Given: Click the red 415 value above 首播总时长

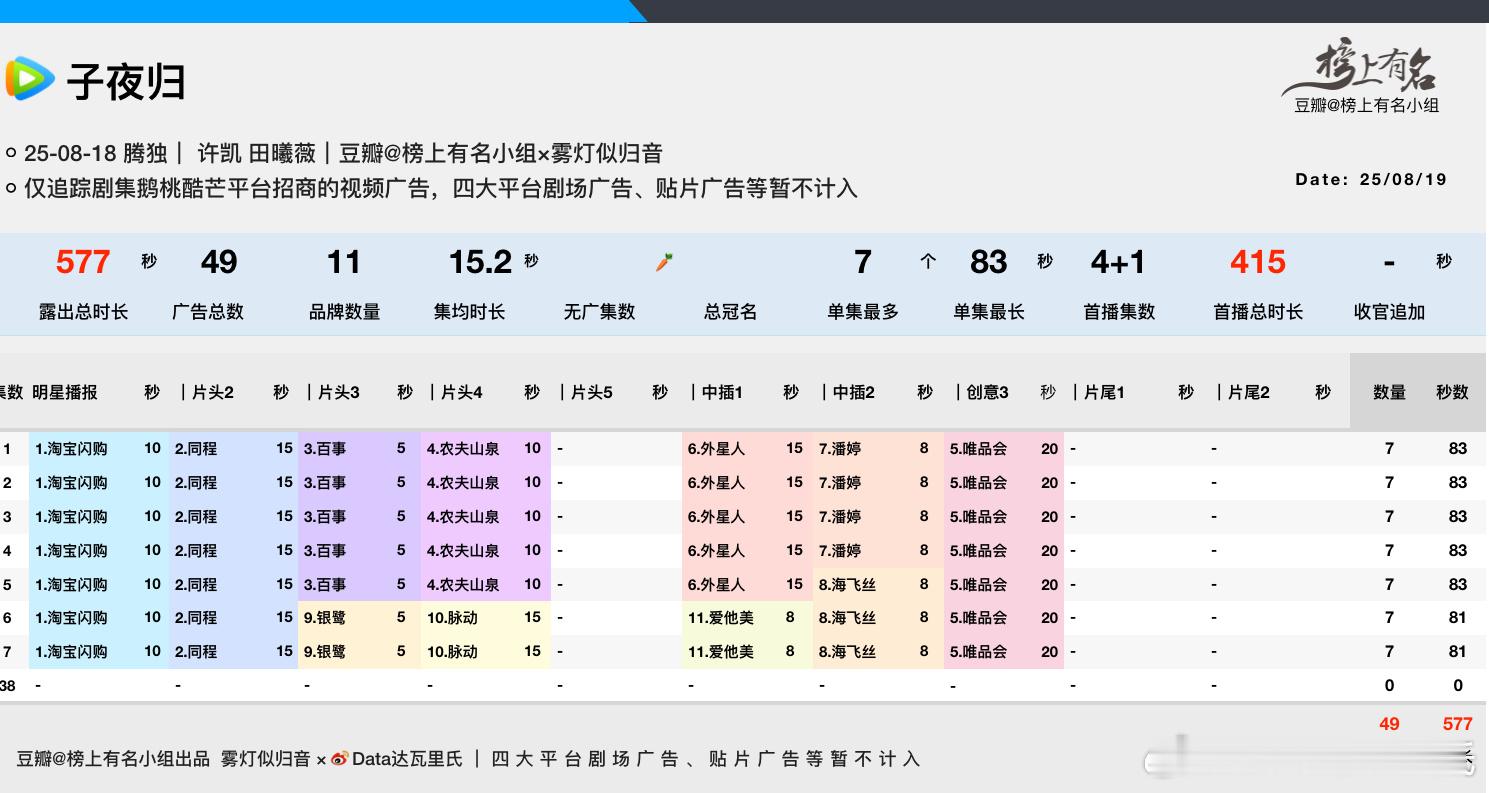Looking at the screenshot, I should [1257, 262].
